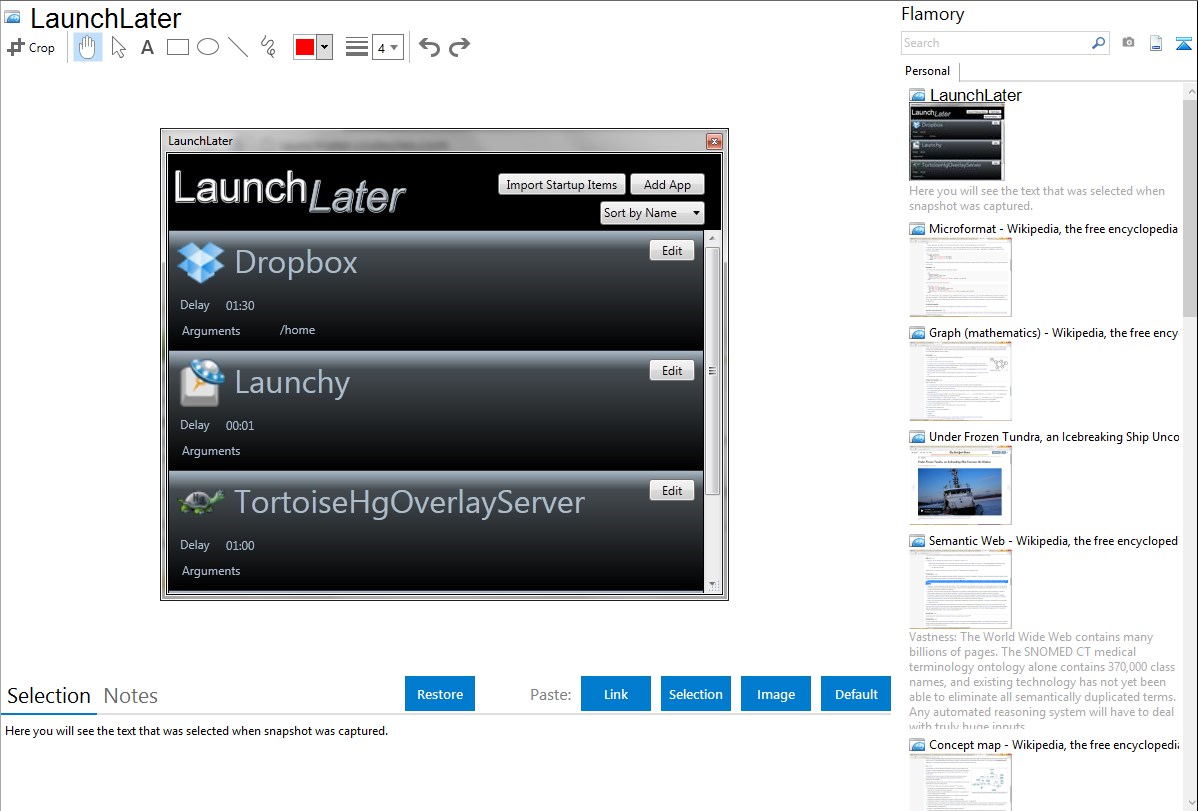
Task: Click the snapshot icon beside Concept map title
Action: pyautogui.click(x=918, y=745)
